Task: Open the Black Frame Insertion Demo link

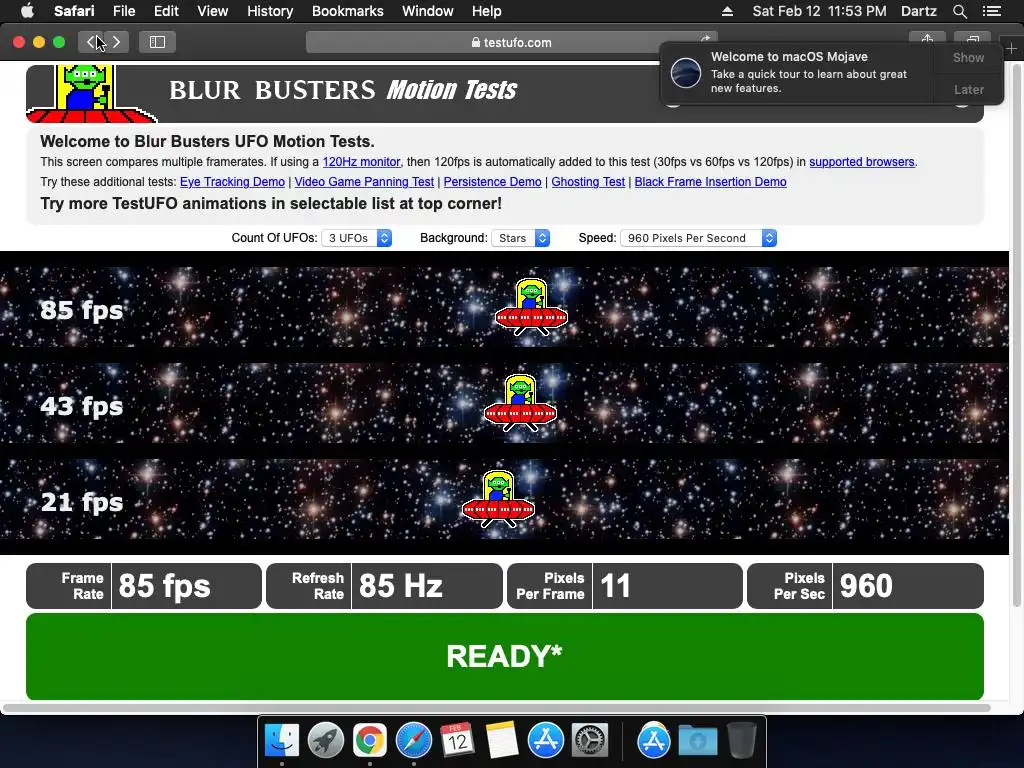Action: [x=710, y=182]
